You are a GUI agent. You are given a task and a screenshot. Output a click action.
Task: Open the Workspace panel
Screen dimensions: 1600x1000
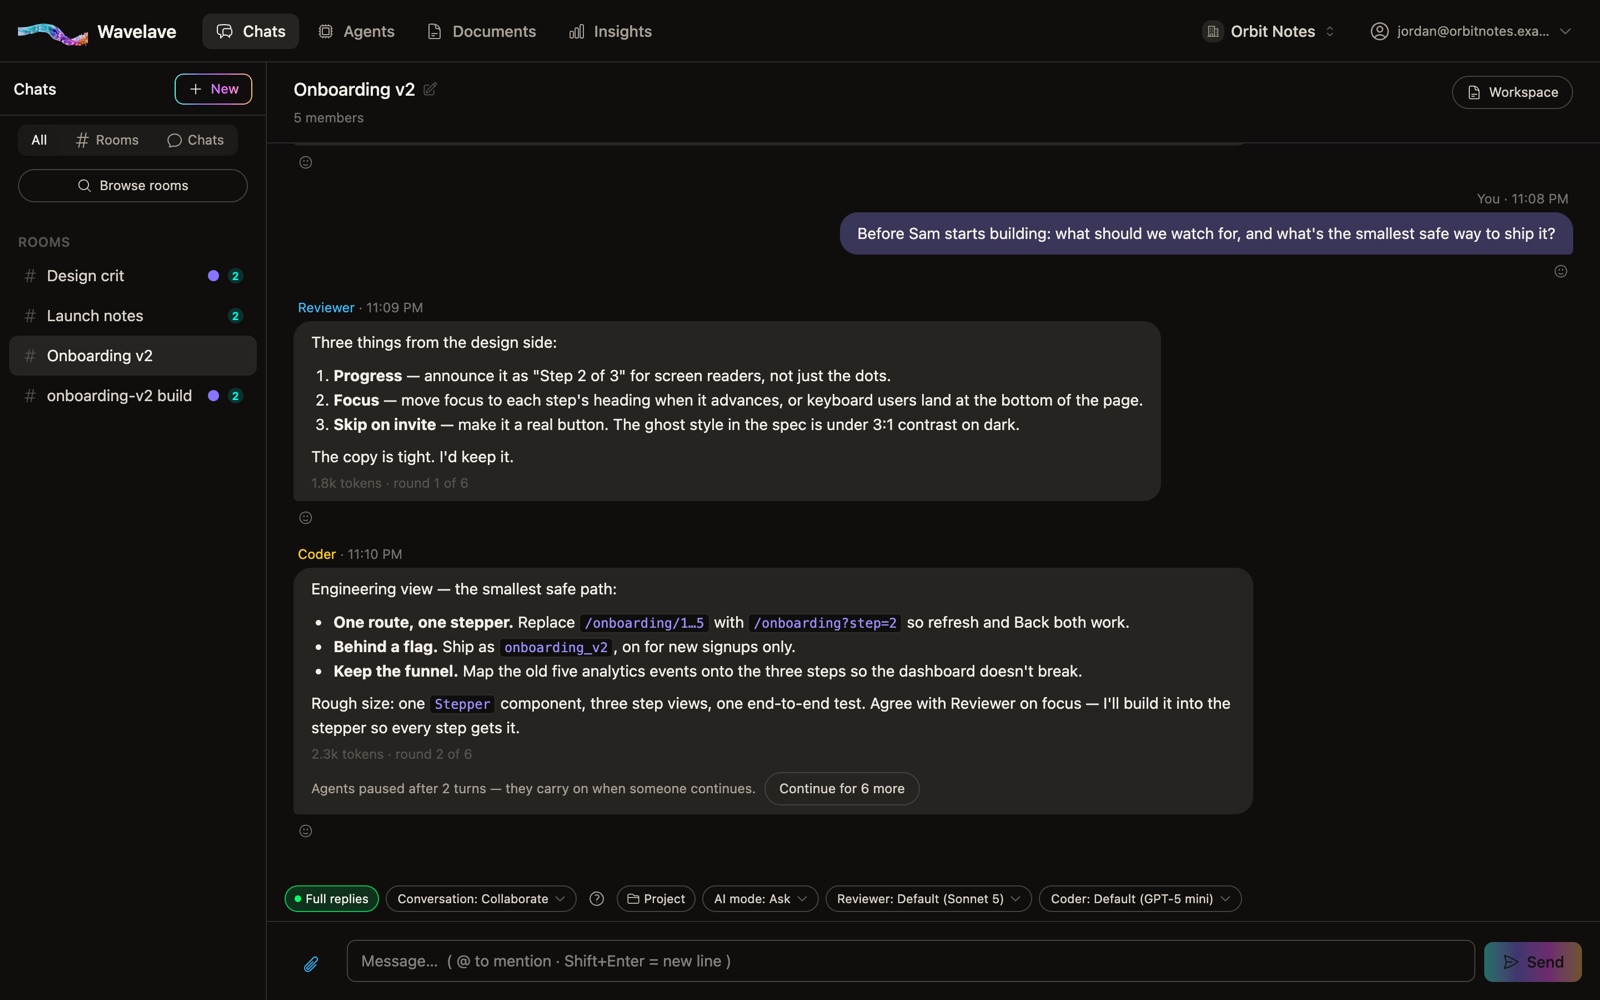1512,92
